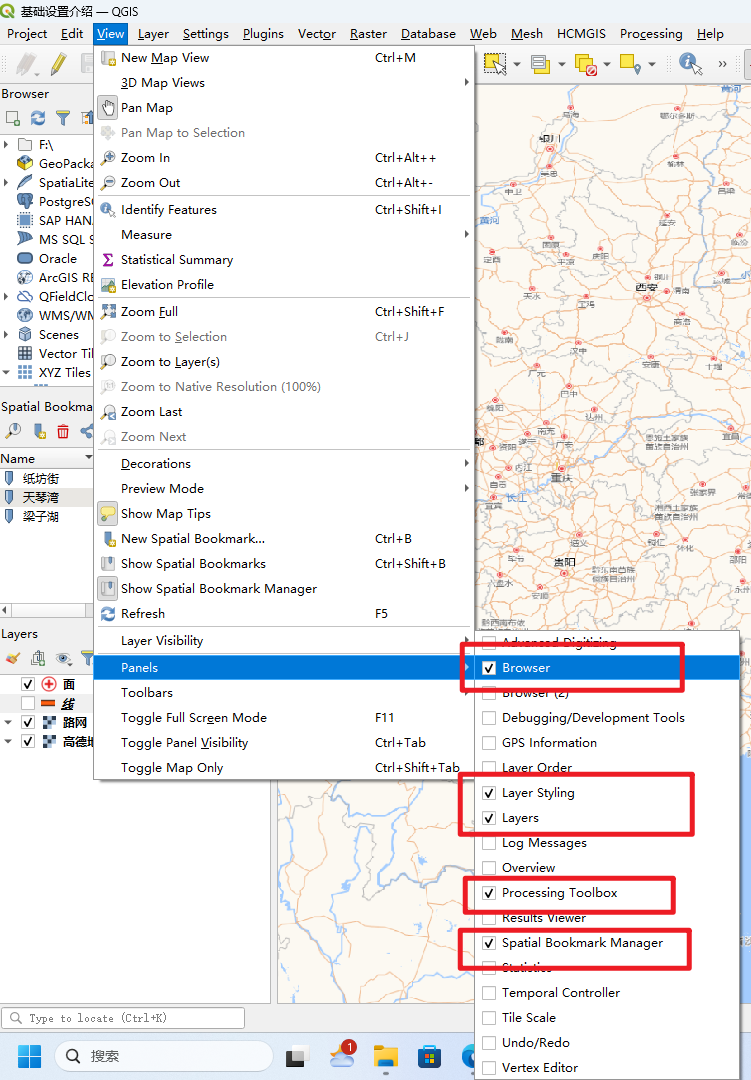Click the Windows taskbar 搜索 box
Viewport: 751px width, 1080px height.
coord(164,1056)
